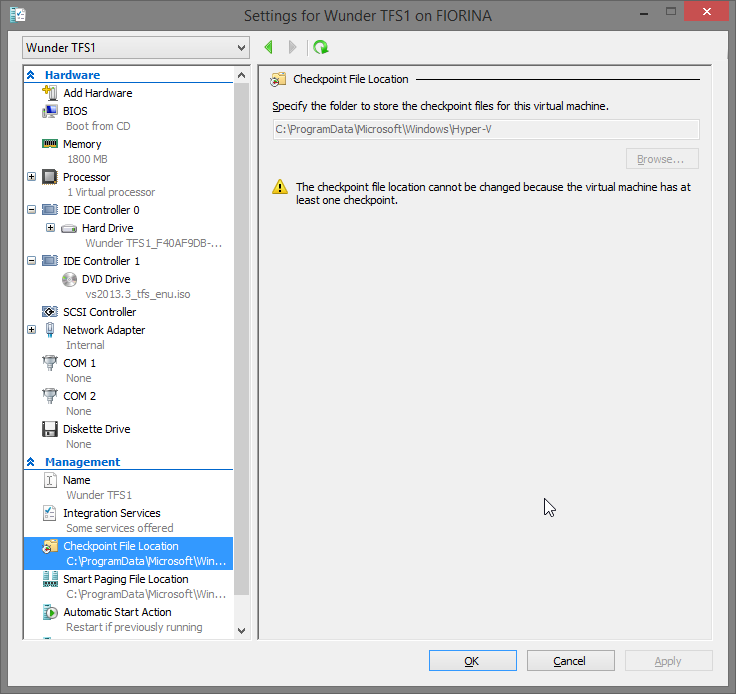Click the IDE Controller 1 icon
The height and width of the screenshot is (694, 736).
[x=50, y=261]
